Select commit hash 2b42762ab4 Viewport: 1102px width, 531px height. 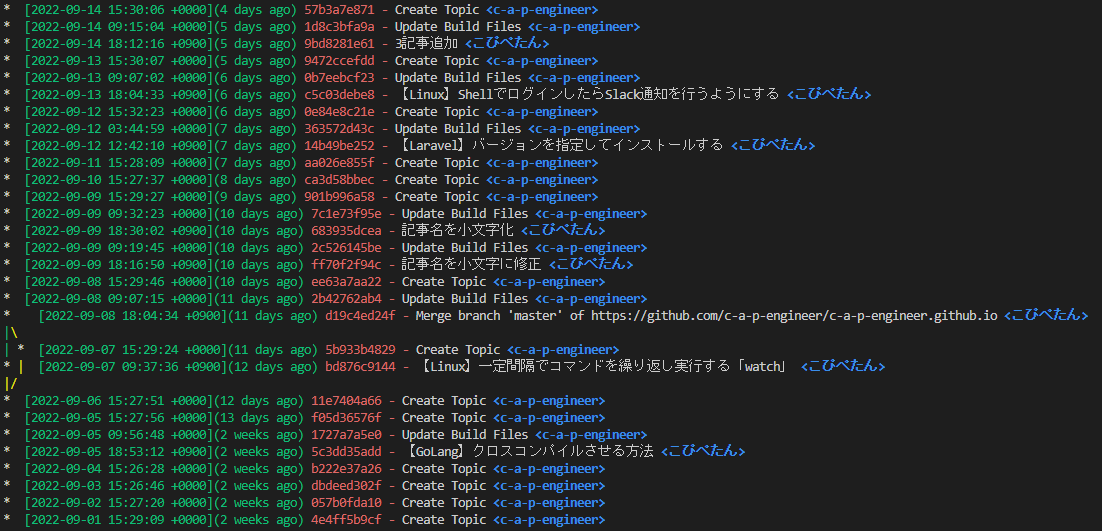pyautogui.click(x=346, y=299)
